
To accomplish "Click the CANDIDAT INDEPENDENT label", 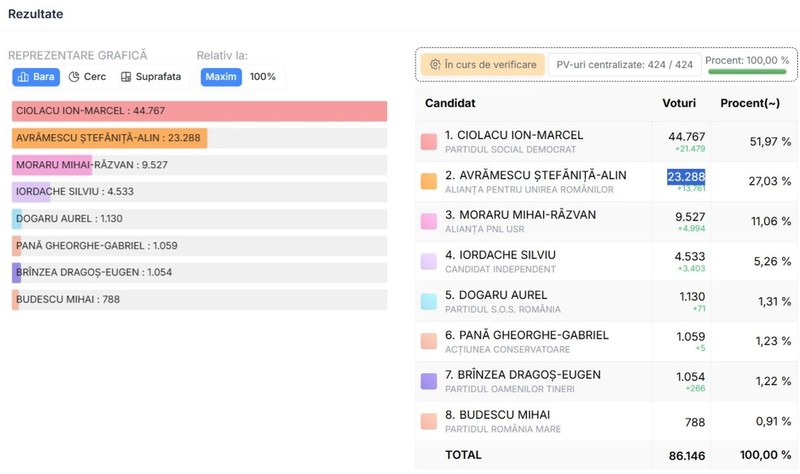I will coord(500,269).
